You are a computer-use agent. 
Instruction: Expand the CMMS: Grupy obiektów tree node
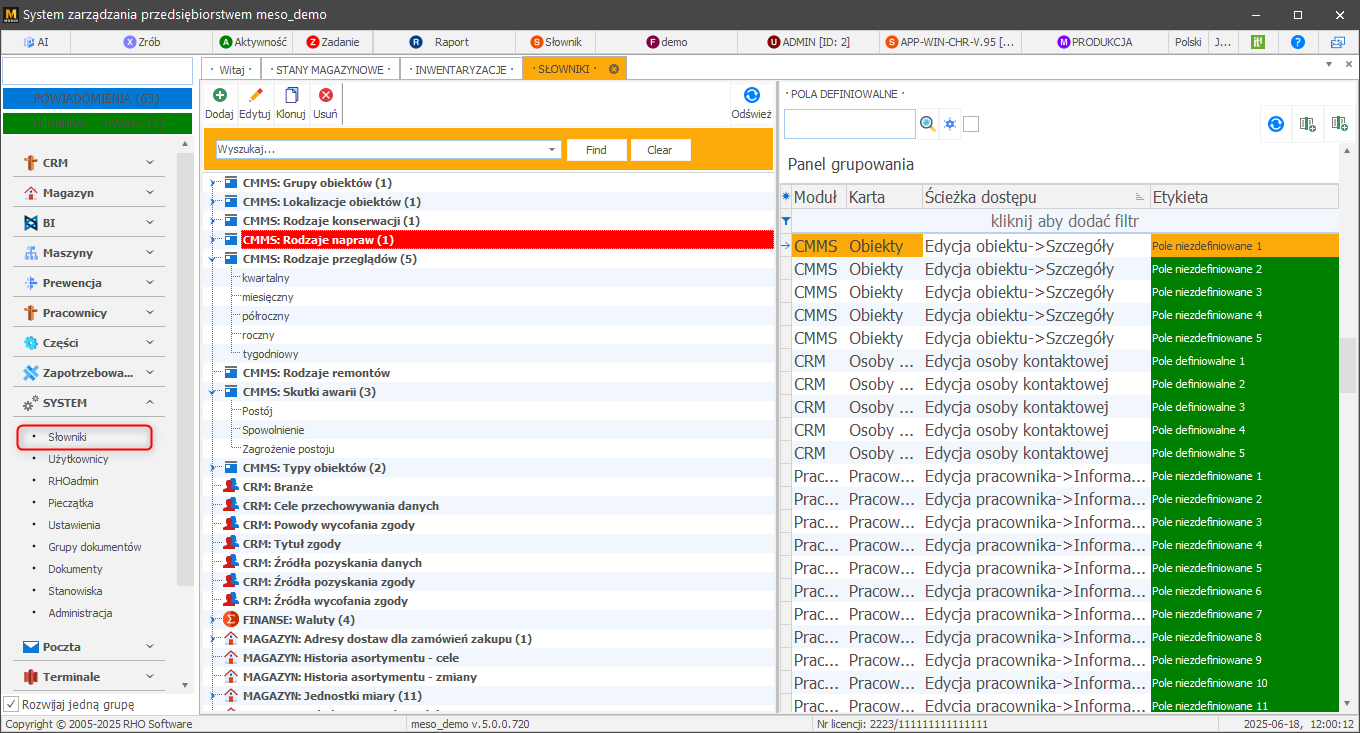pos(212,183)
